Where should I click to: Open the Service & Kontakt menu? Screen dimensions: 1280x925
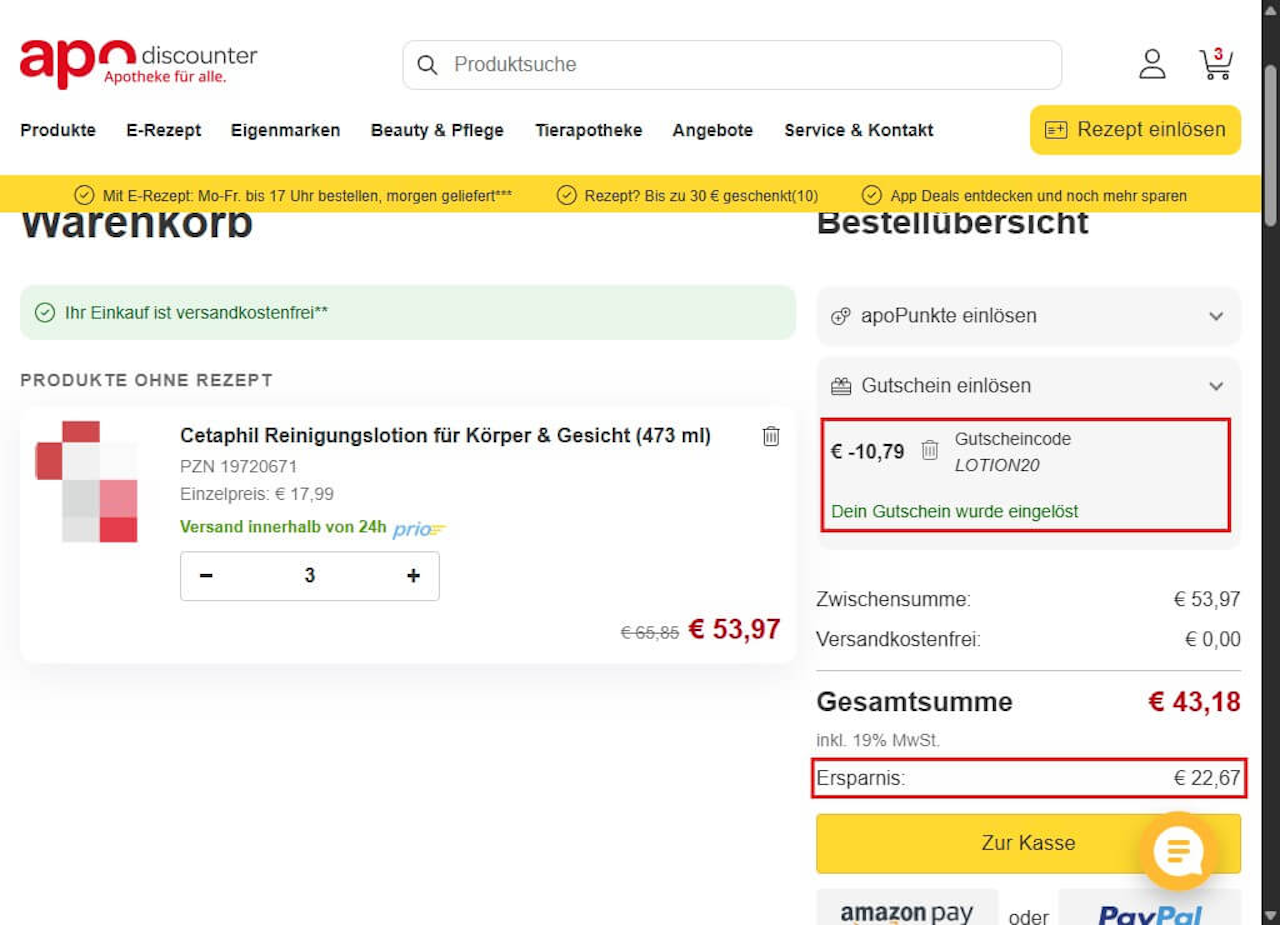pyautogui.click(x=859, y=130)
